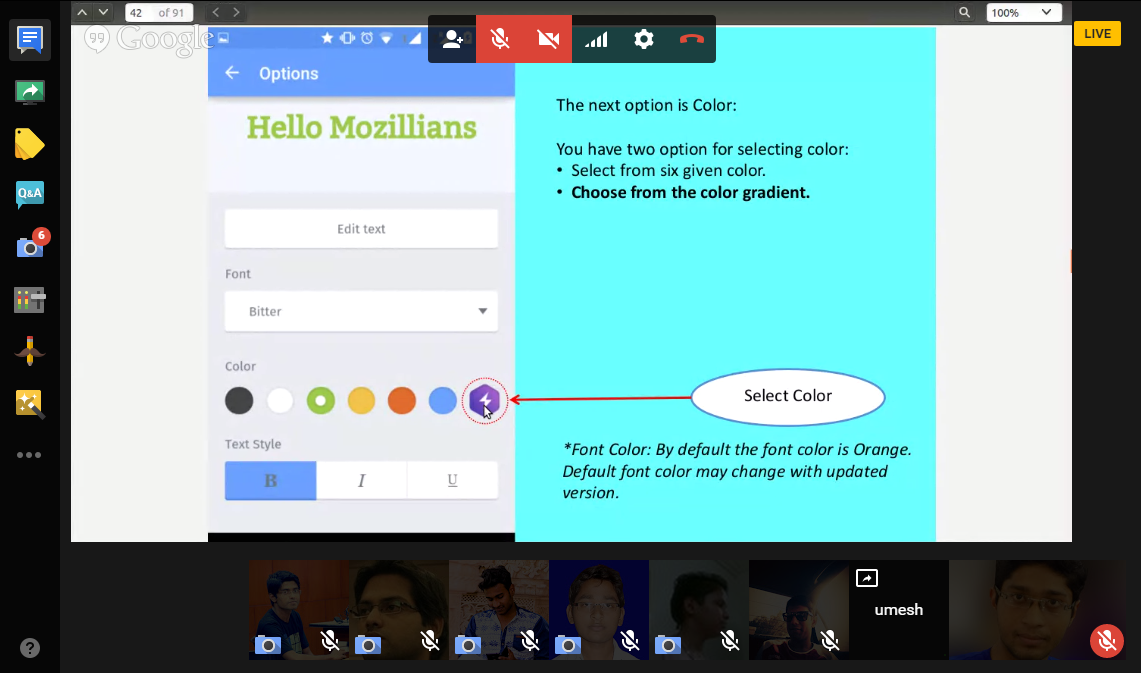Image resolution: width=1141 pixels, height=673 pixels.
Task: Open the help question mark icon
Action: click(x=30, y=648)
